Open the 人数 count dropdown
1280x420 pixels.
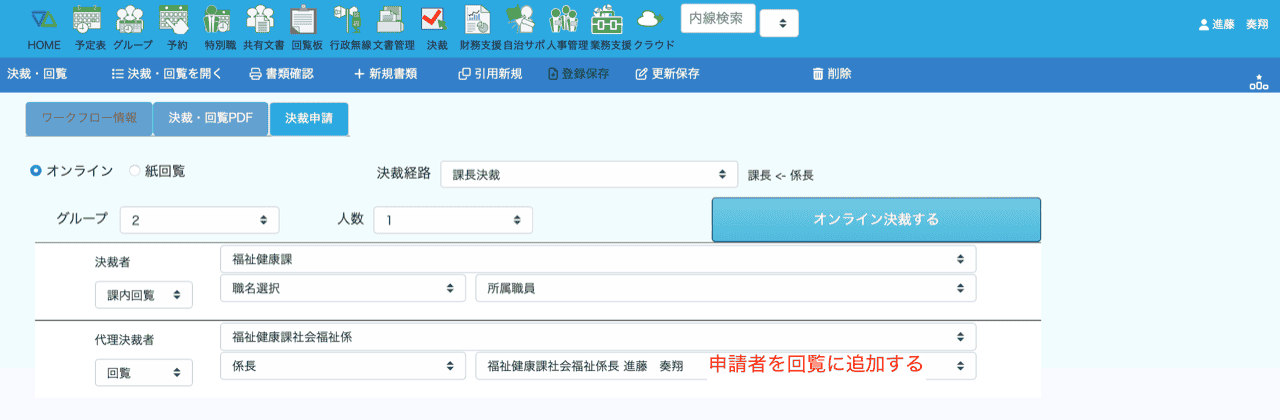(x=453, y=219)
